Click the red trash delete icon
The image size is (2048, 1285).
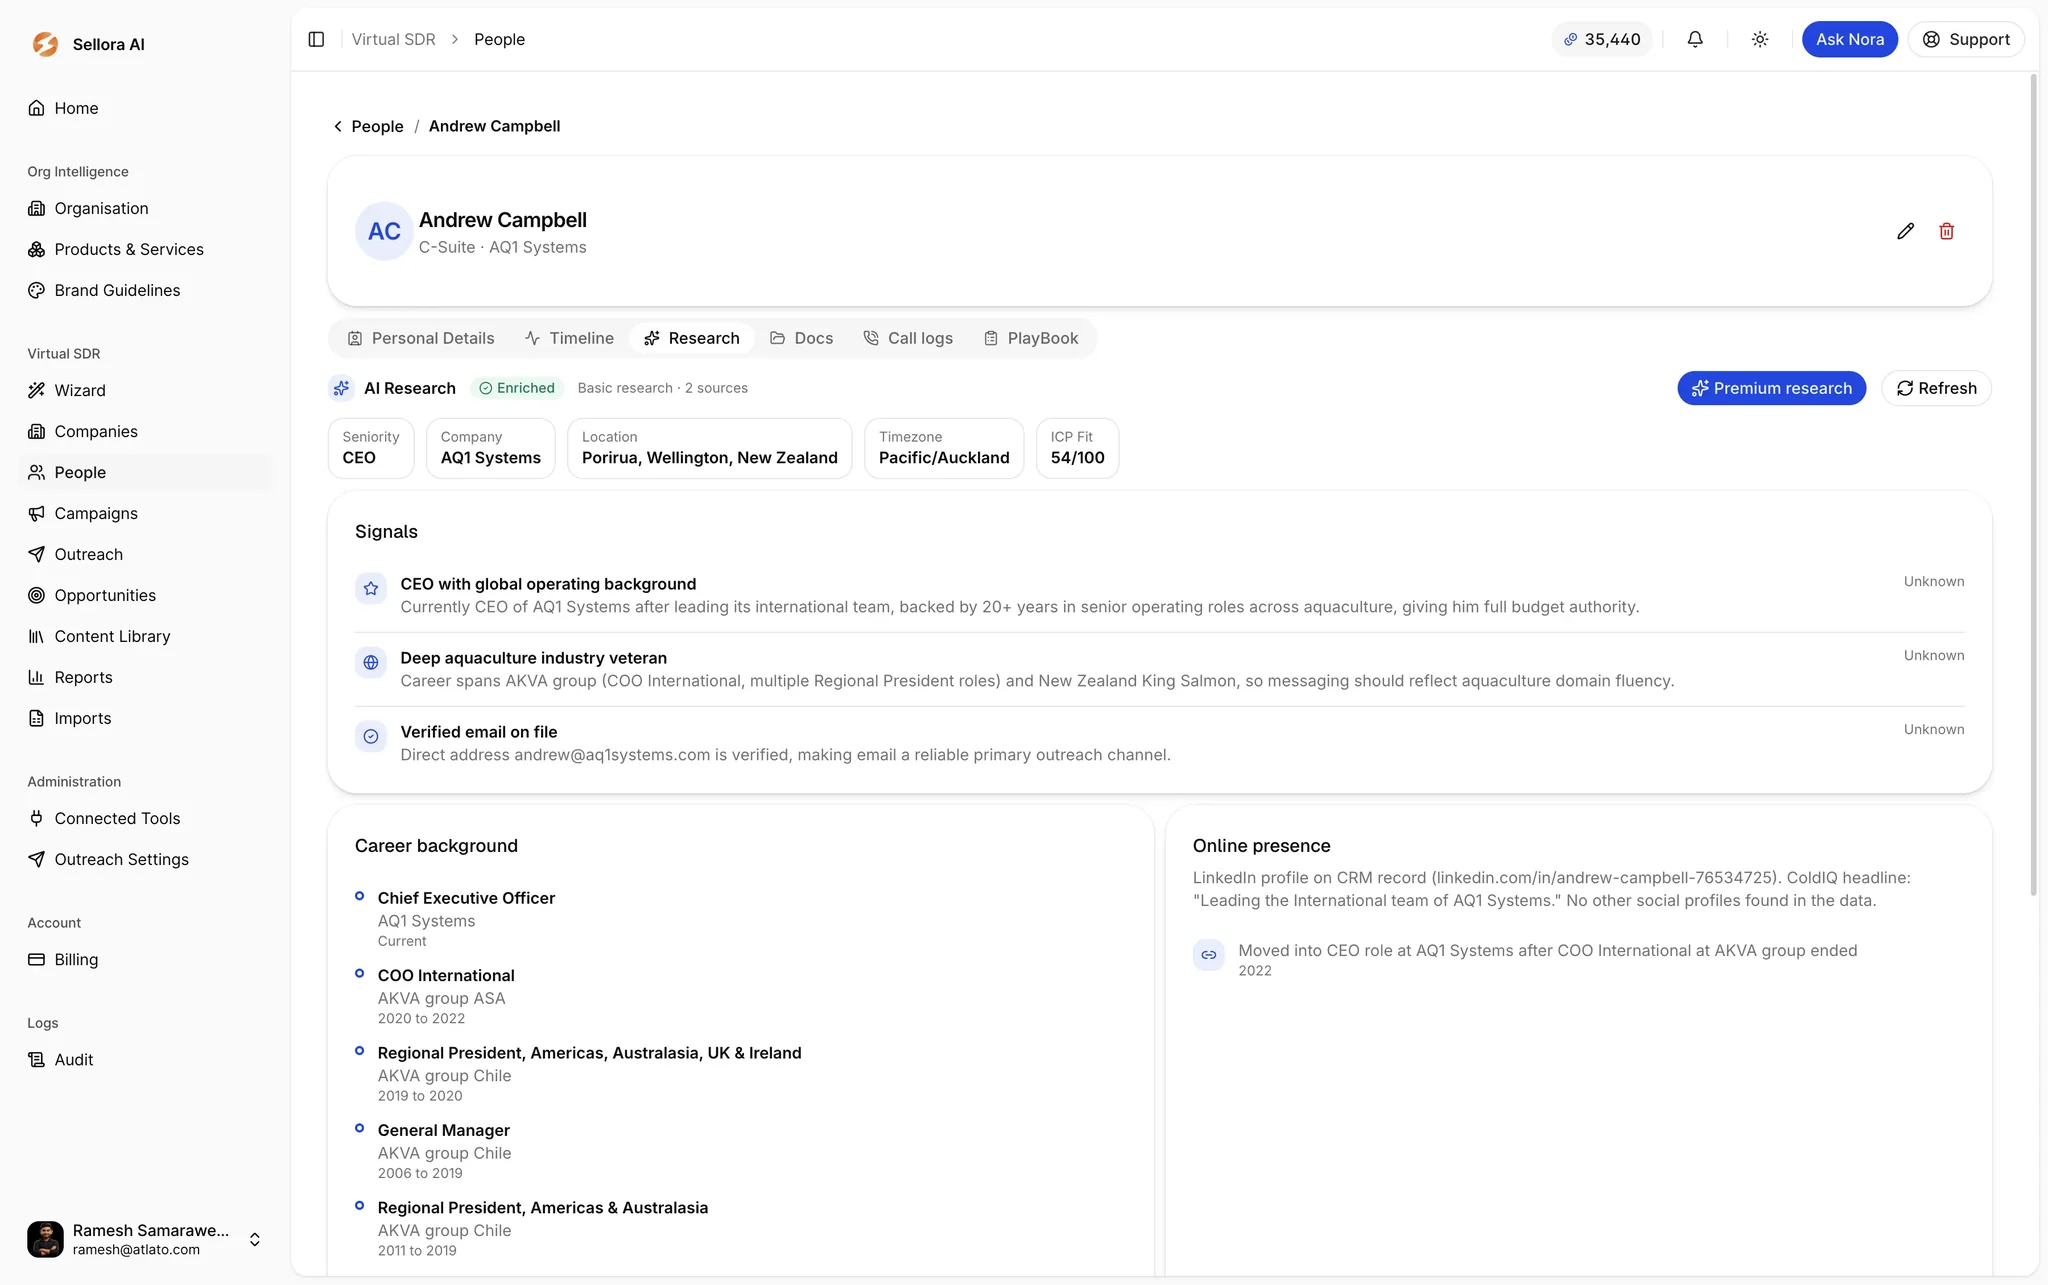tap(1946, 231)
